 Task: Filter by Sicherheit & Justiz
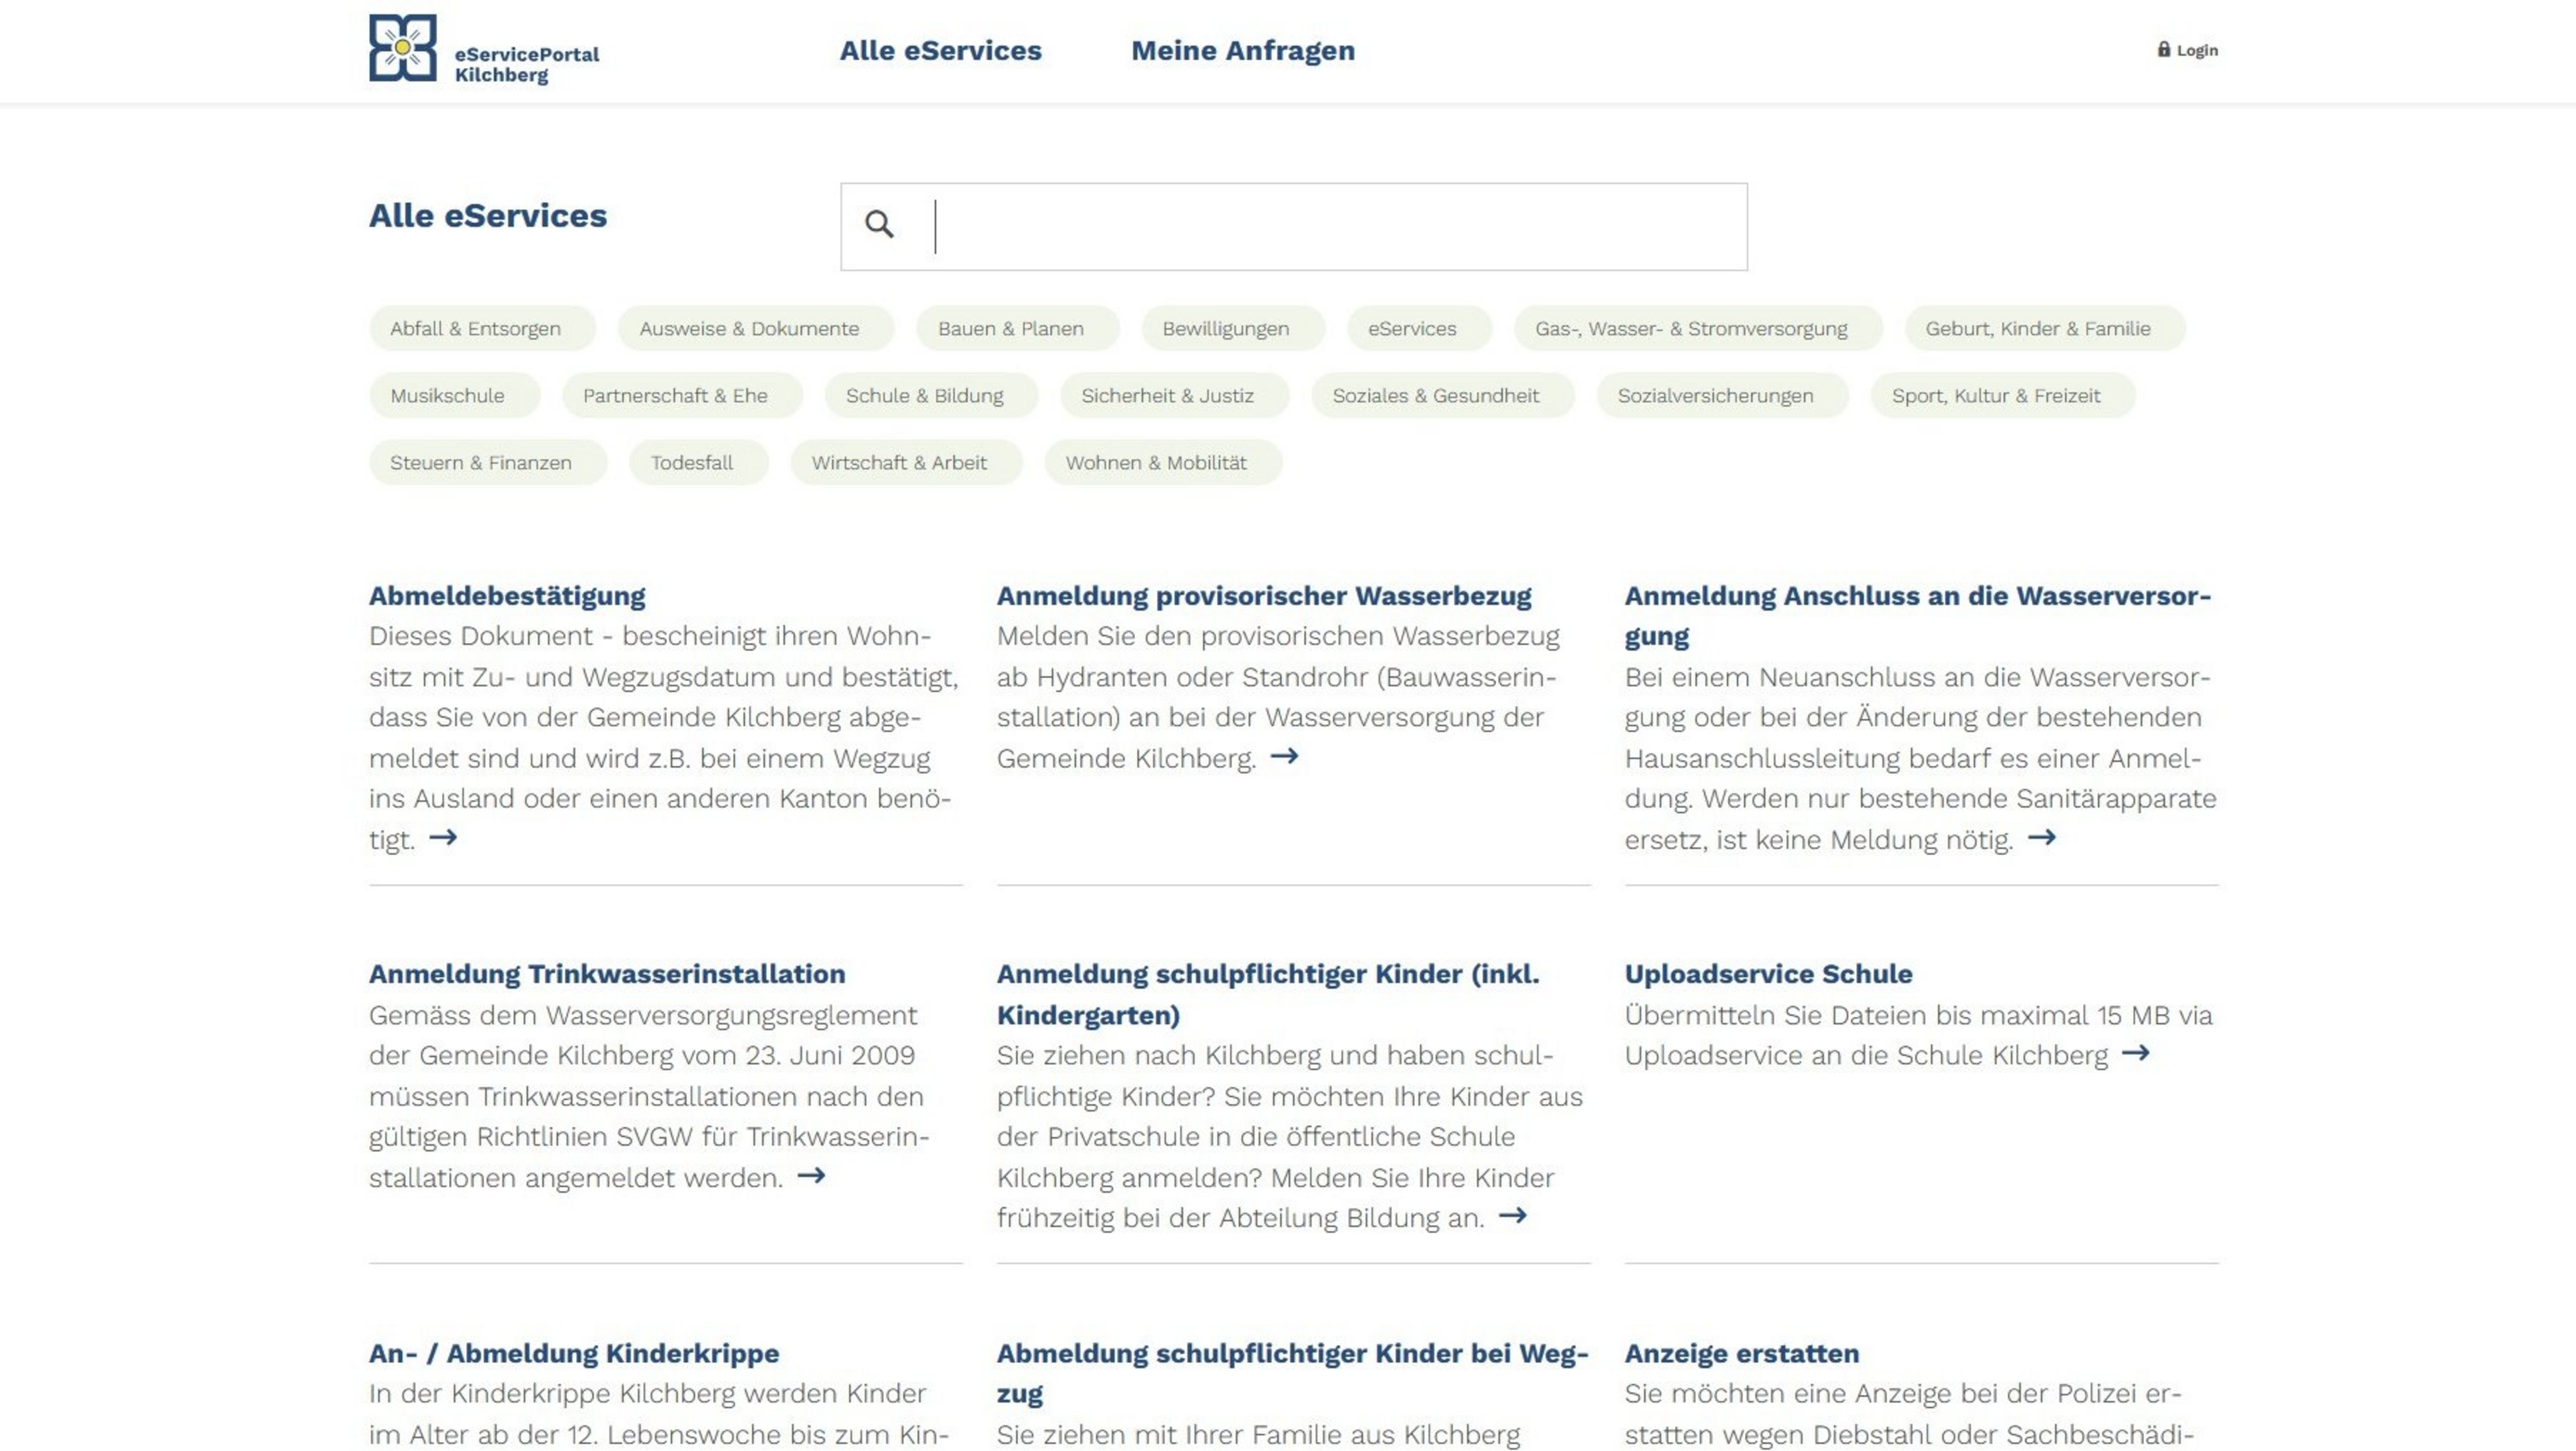coord(1174,395)
